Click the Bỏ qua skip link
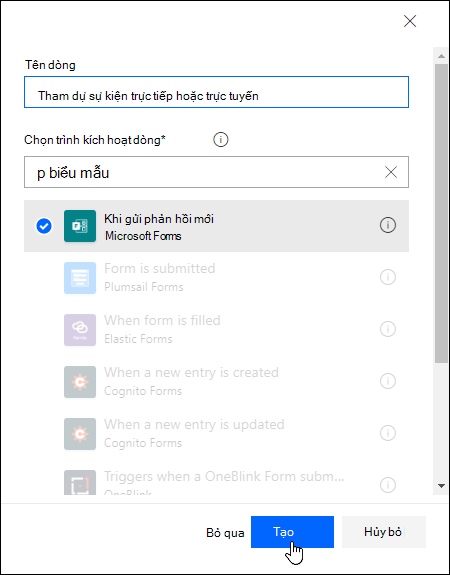This screenshot has height=575, width=450. (x=225, y=533)
